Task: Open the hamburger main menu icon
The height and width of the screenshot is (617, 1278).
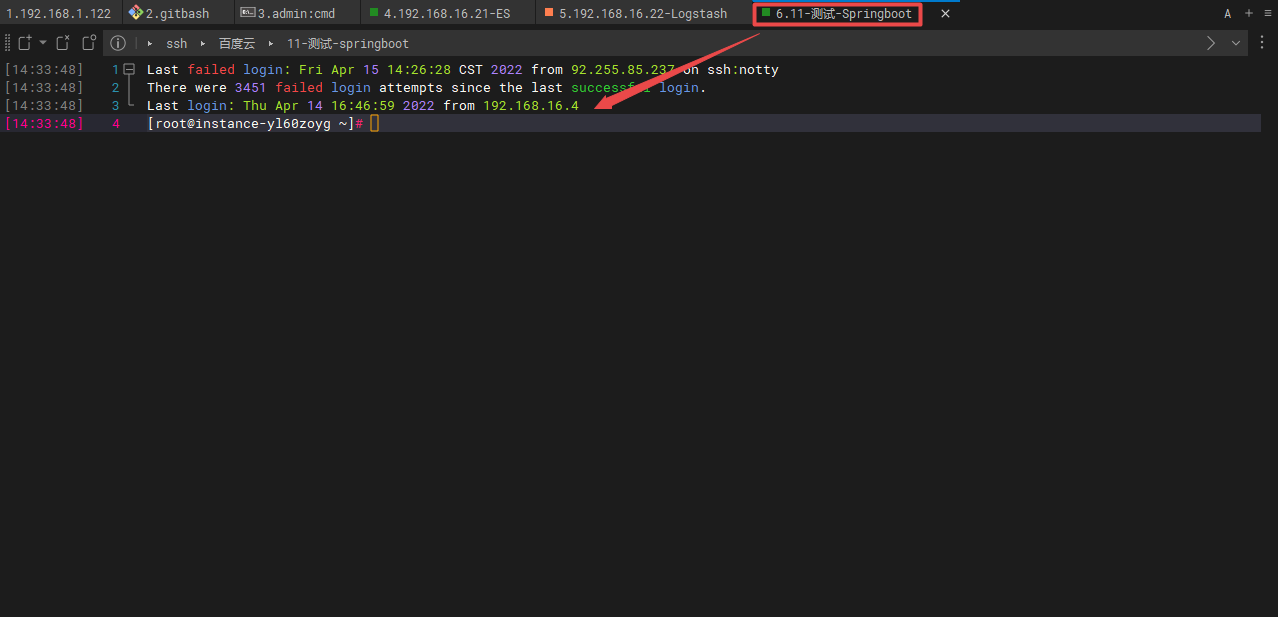Action: pyautogui.click(x=1268, y=14)
